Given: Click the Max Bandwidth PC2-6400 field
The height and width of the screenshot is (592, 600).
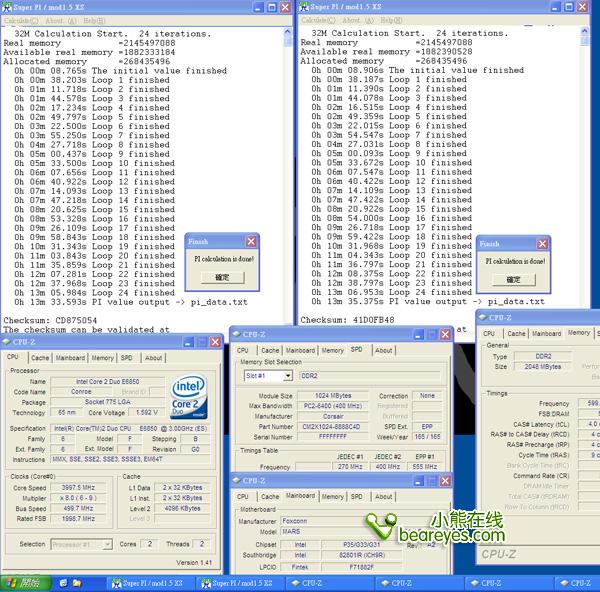Looking at the screenshot, I should (333, 406).
